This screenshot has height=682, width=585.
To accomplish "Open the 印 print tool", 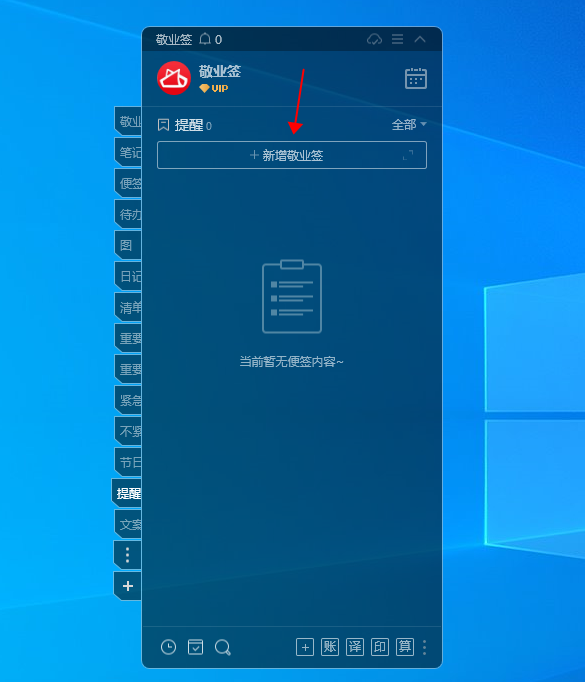I will pyautogui.click(x=380, y=647).
